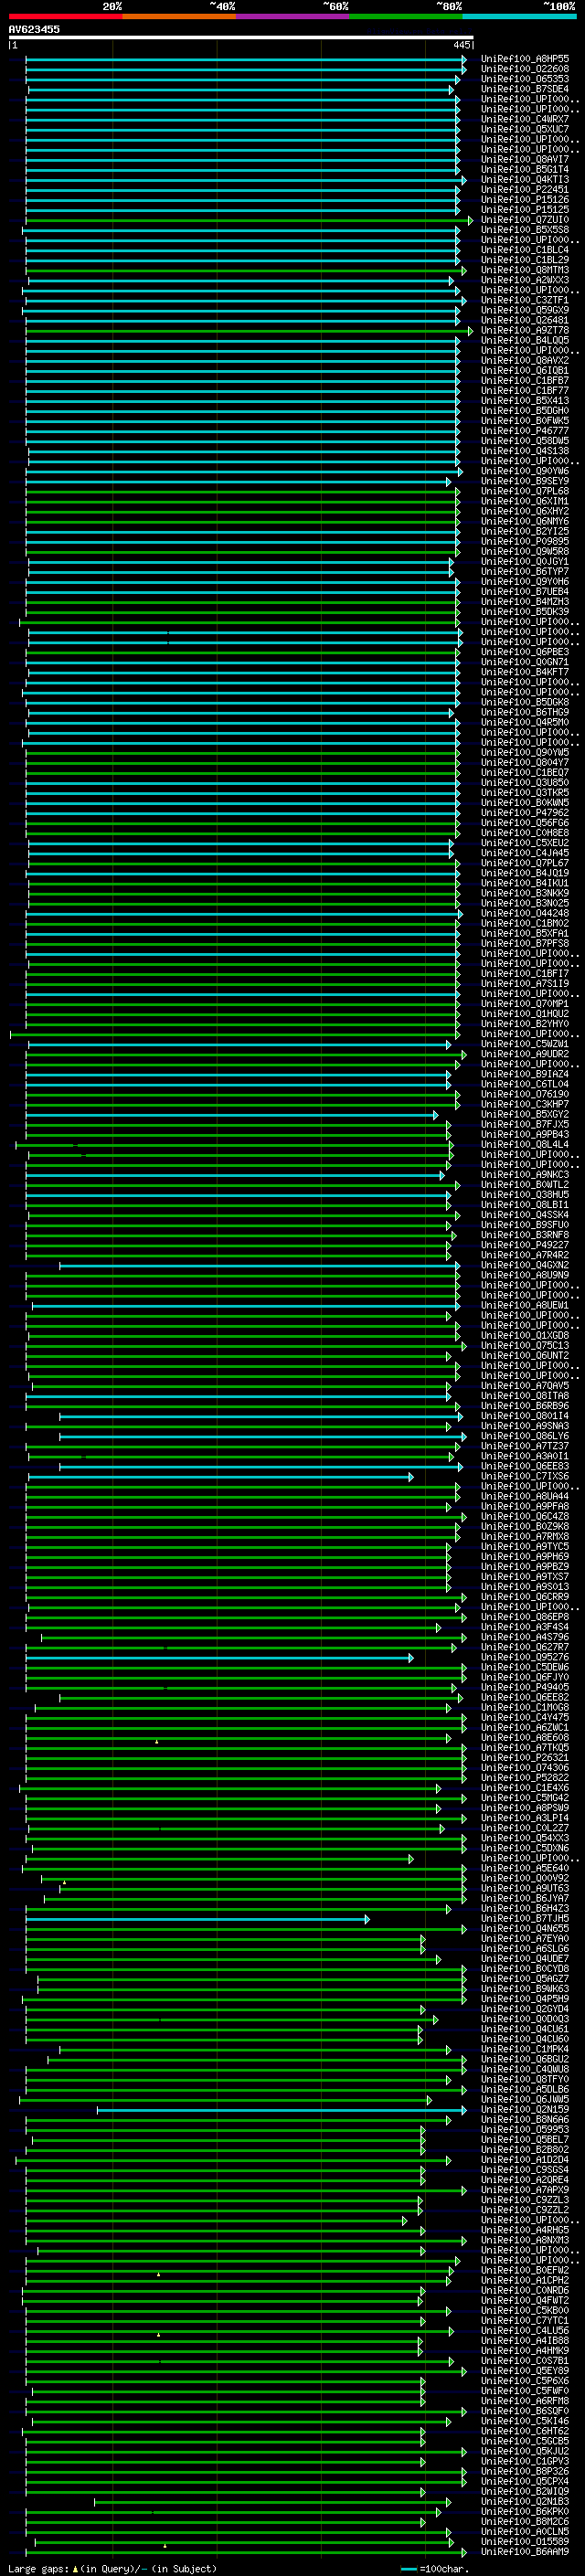Select hit label UniRef100_O76190

tap(525, 1094)
